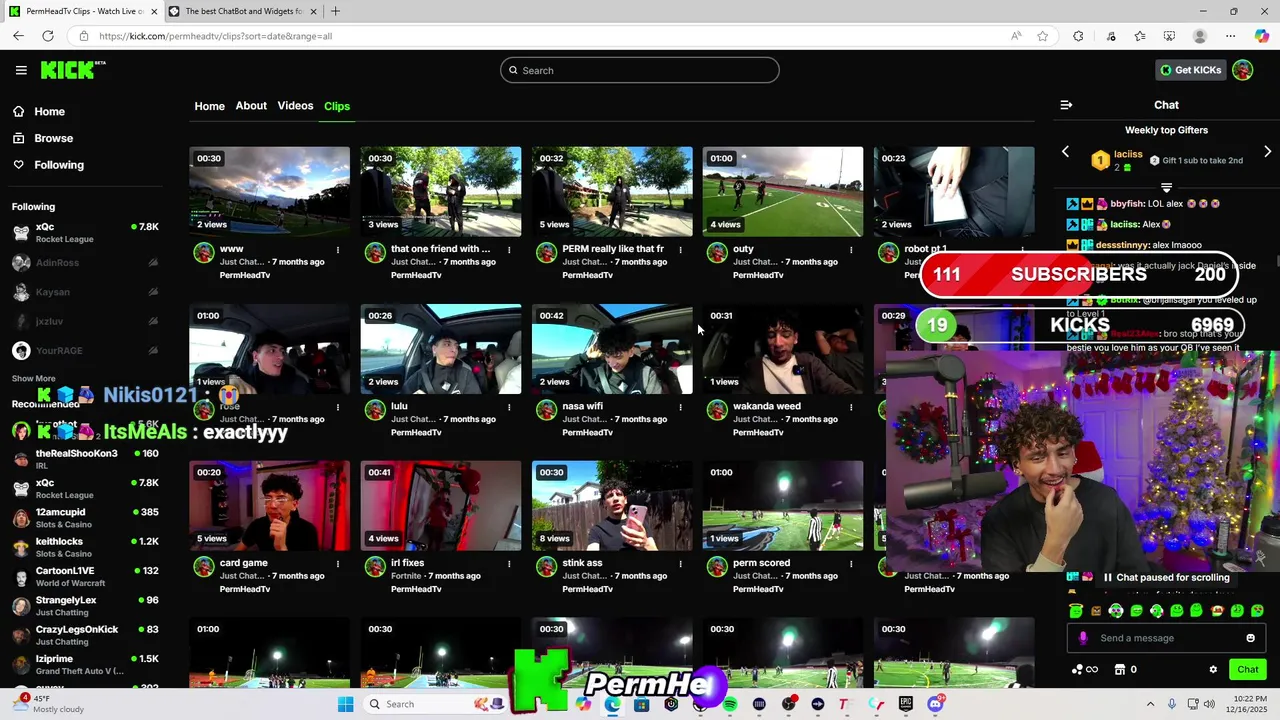Screen dimensions: 1280x720
Task: Open theRealShooKon3 channel in sidebar
Action: coord(85,459)
